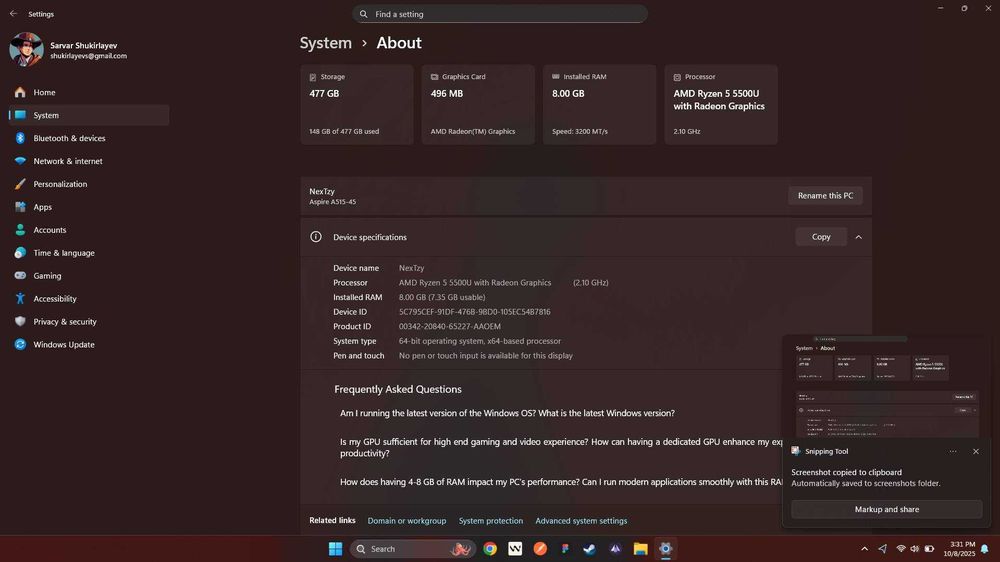Open Personalization settings
This screenshot has width=1000, height=562.
pos(89,184)
